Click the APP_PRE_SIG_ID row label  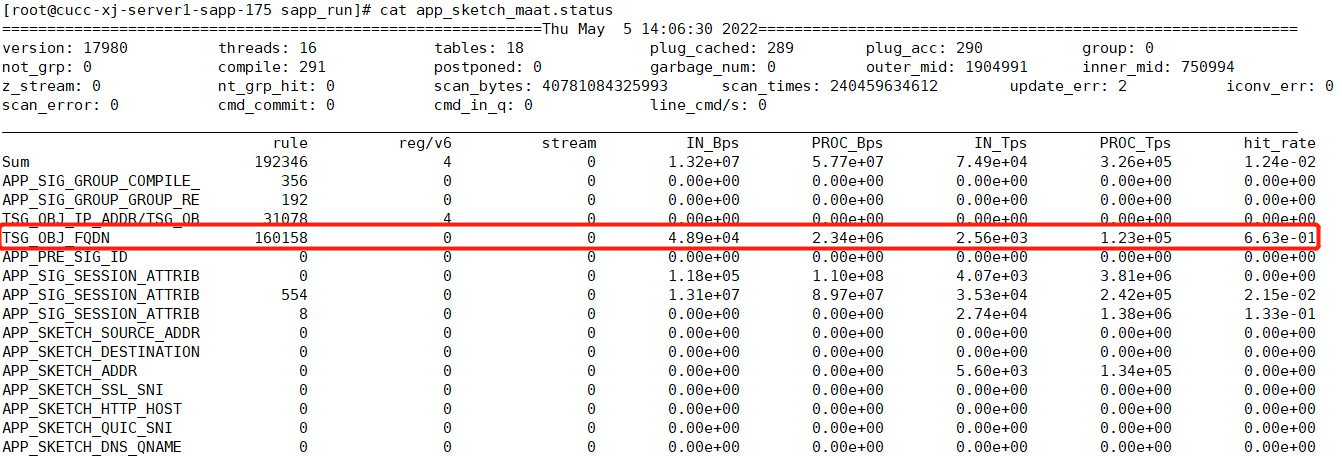coord(64,257)
